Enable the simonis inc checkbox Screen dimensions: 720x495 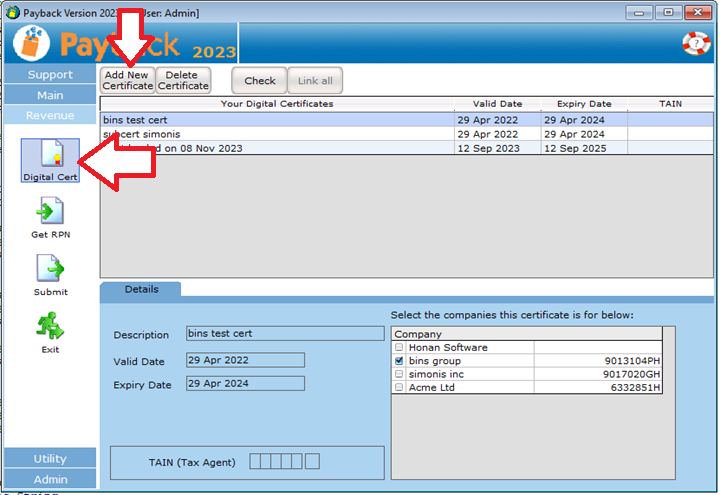[x=400, y=373]
